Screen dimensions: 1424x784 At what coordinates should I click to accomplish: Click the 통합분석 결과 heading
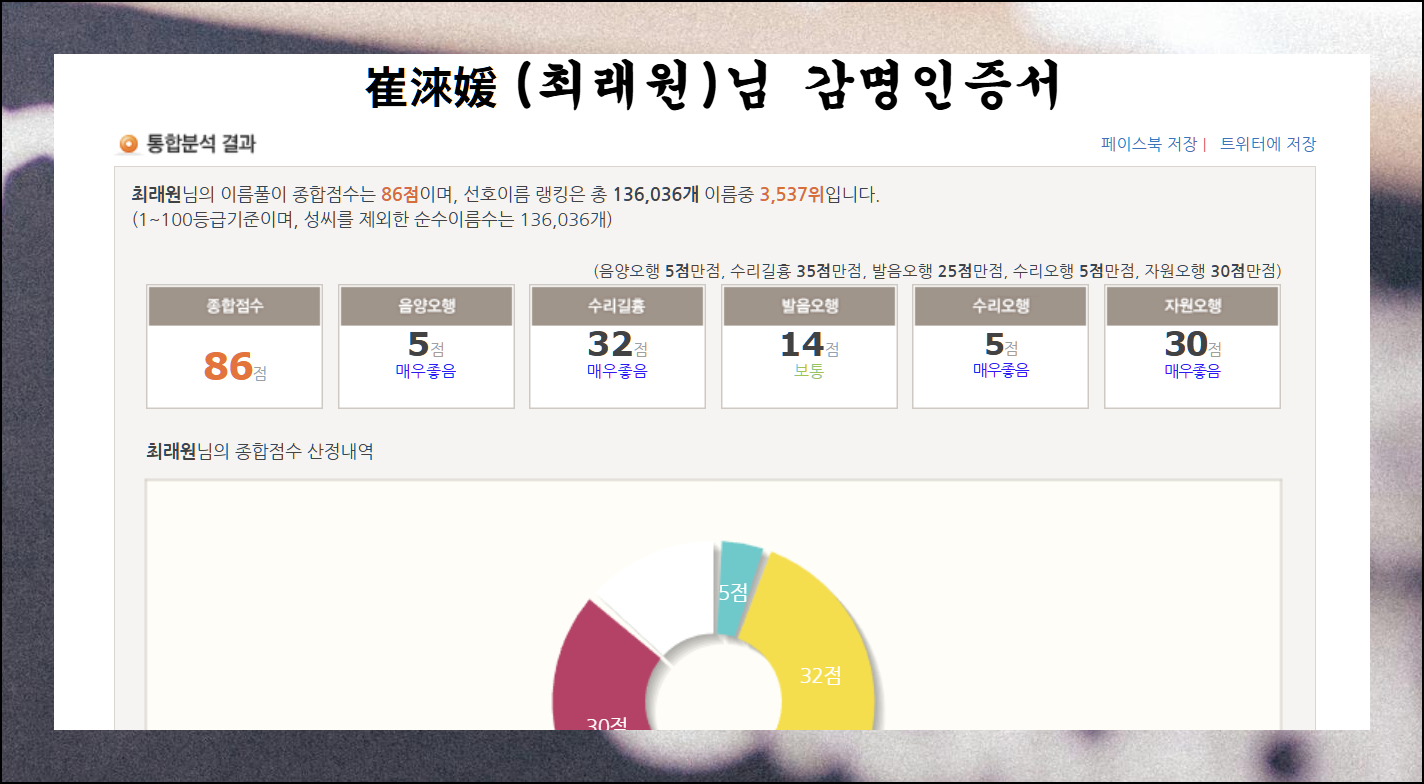pos(201,144)
